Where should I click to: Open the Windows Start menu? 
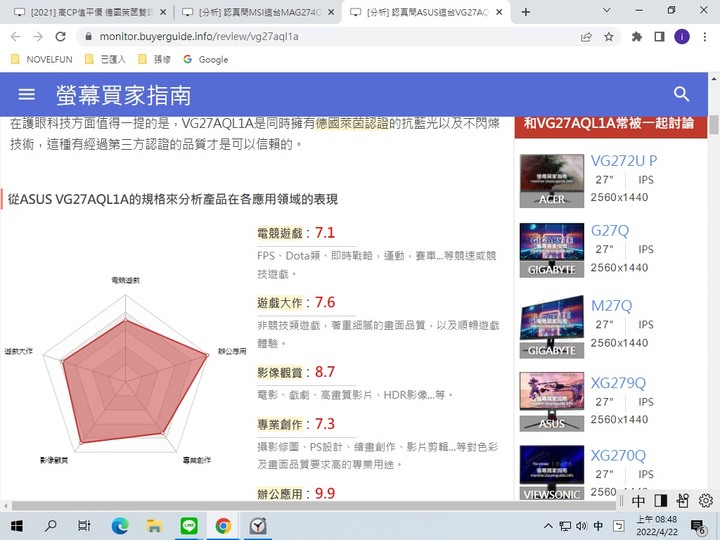[x=17, y=526]
